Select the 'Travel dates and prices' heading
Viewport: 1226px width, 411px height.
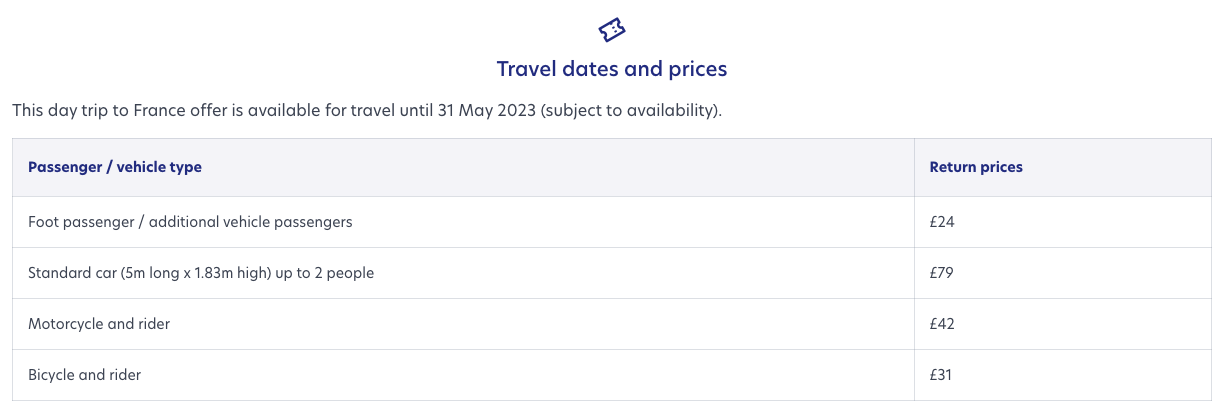pos(612,69)
